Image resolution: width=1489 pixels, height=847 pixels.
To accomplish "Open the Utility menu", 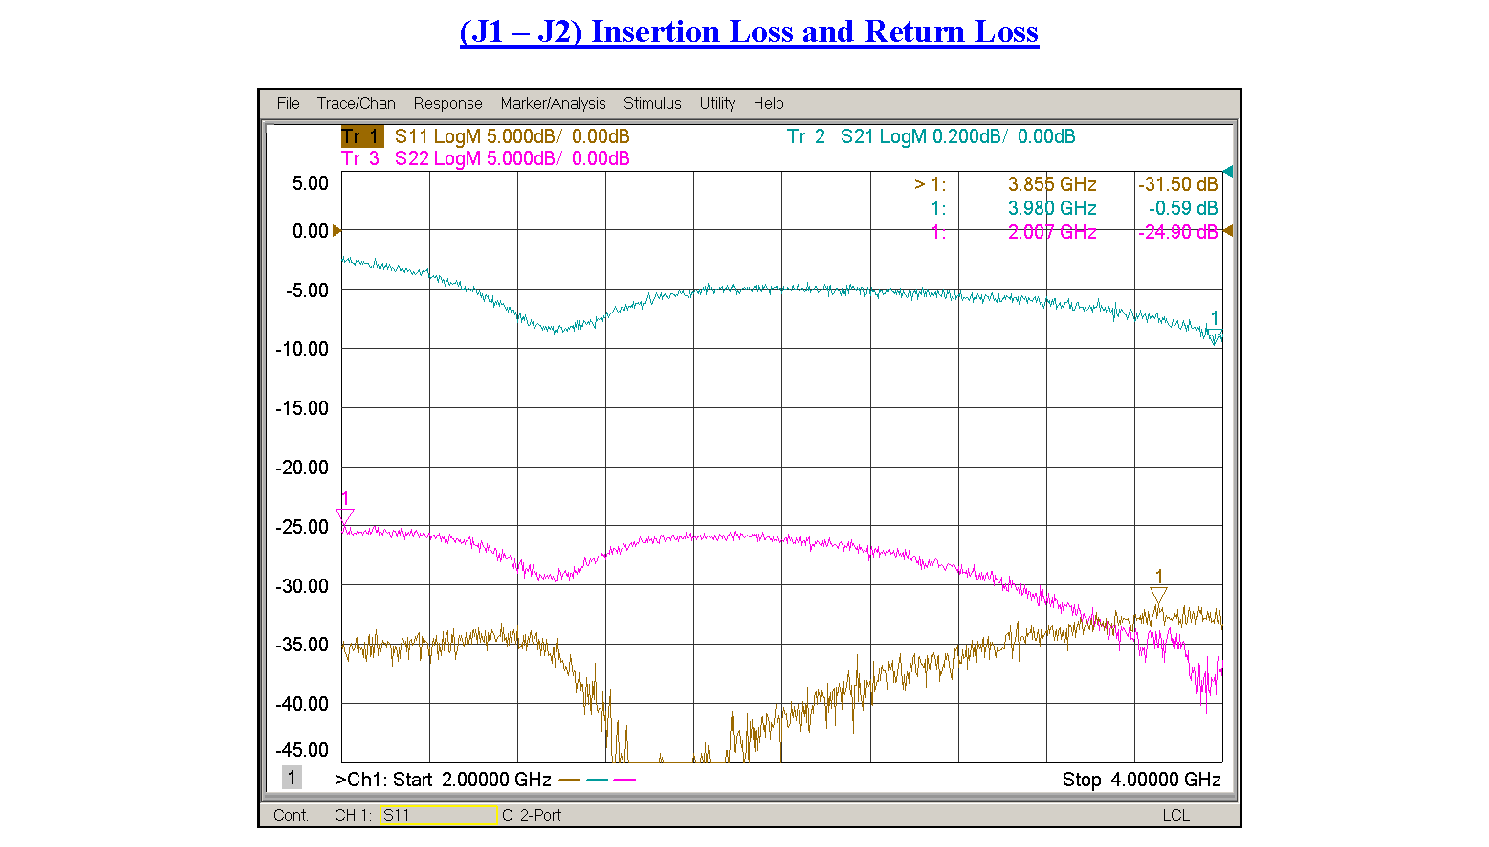I will pyautogui.click(x=717, y=103).
